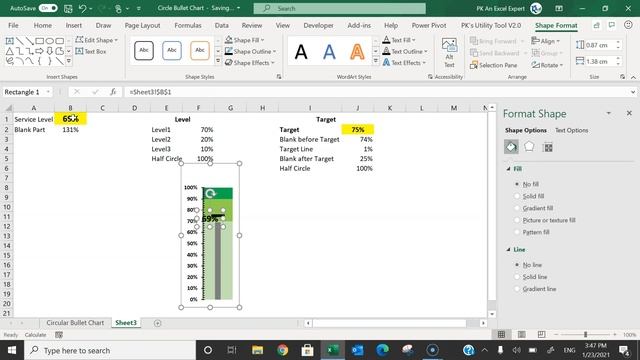
Task: Select the Gradient line radio option
Action: [x=517, y=289]
